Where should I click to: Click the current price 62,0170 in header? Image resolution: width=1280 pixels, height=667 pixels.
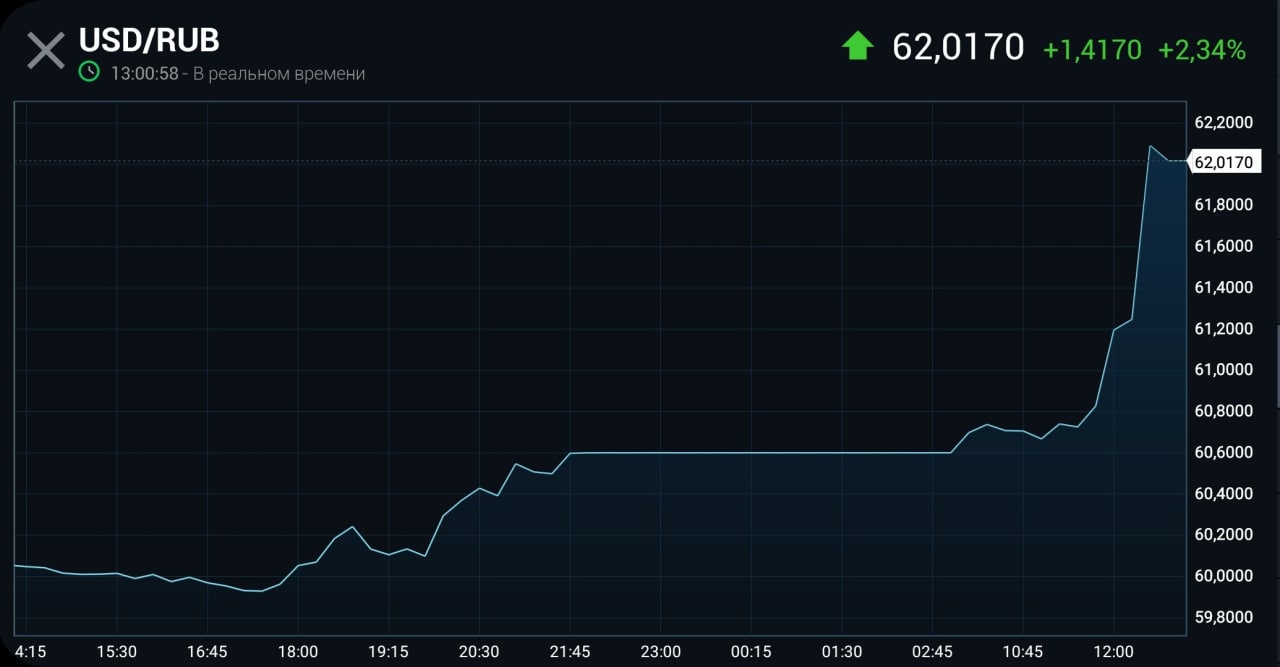click(x=958, y=47)
